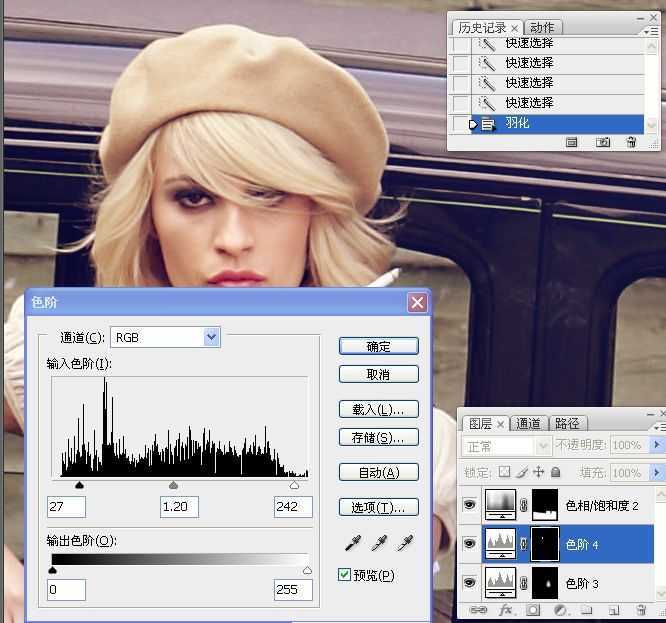Toggle lock image pixels brush icon
The width and height of the screenshot is (666, 623).
pos(522,472)
